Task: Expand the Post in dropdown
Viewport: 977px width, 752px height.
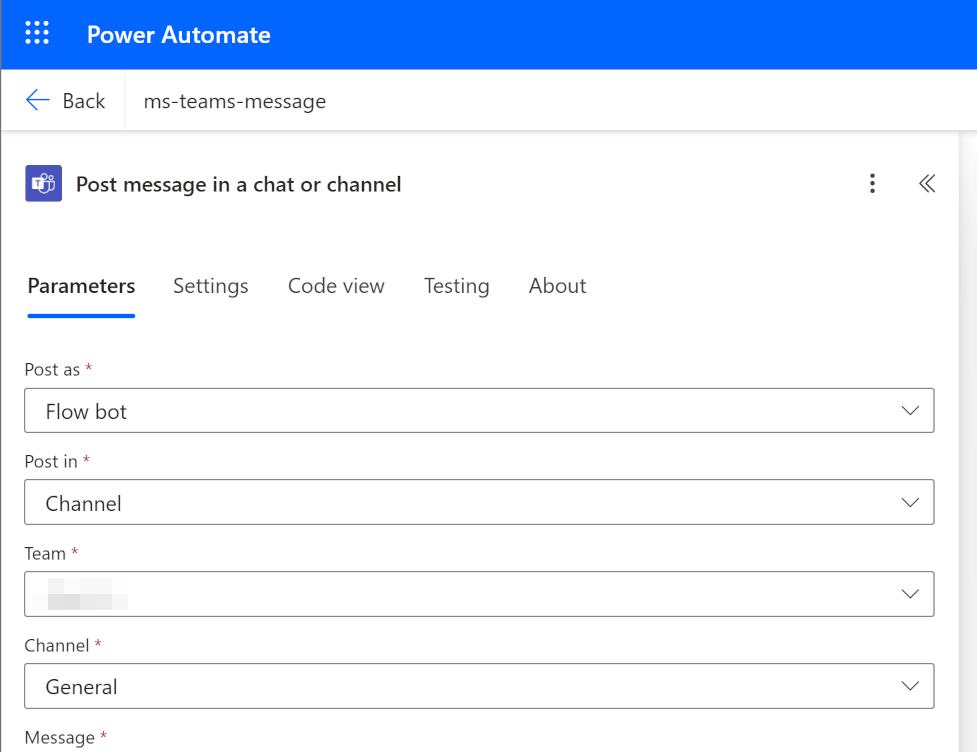Action: coord(909,502)
